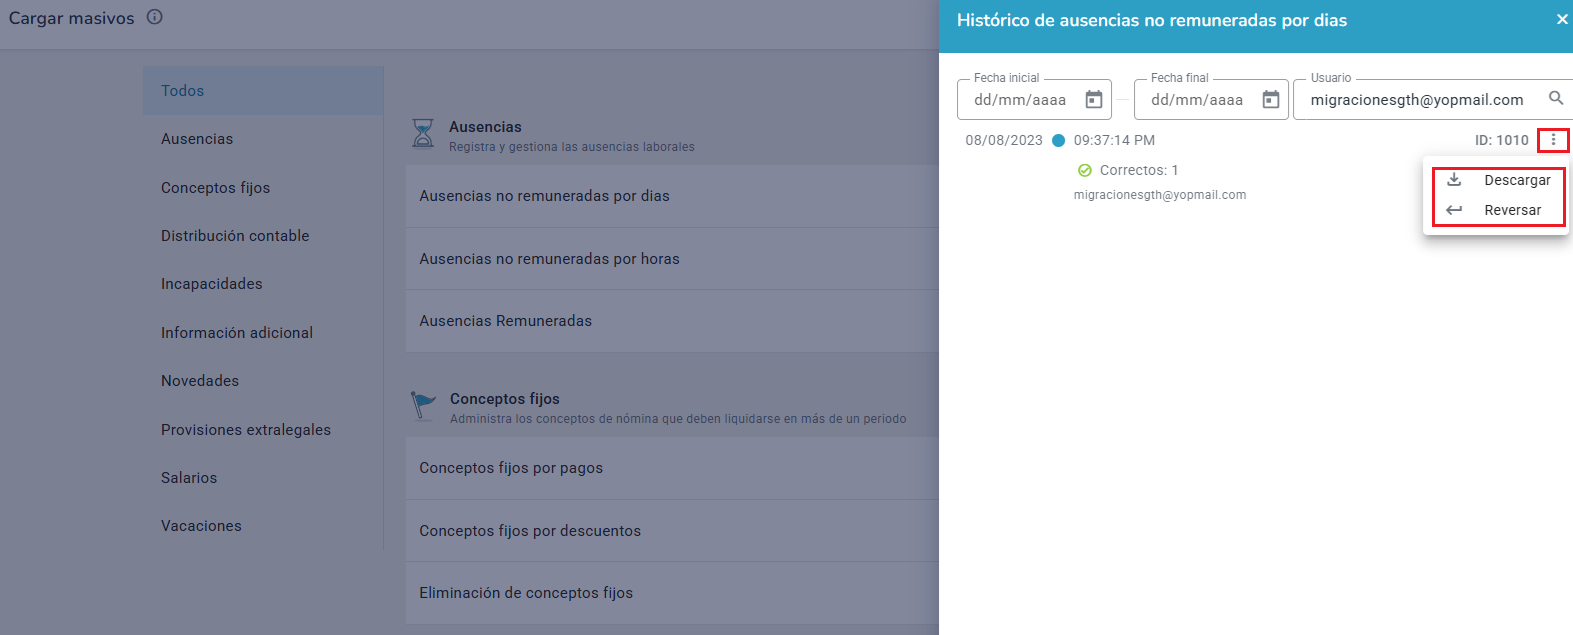This screenshot has width=1573, height=635.
Task: Click the 'Administra los conceptos de nómina' subtitle
Action: (678, 419)
